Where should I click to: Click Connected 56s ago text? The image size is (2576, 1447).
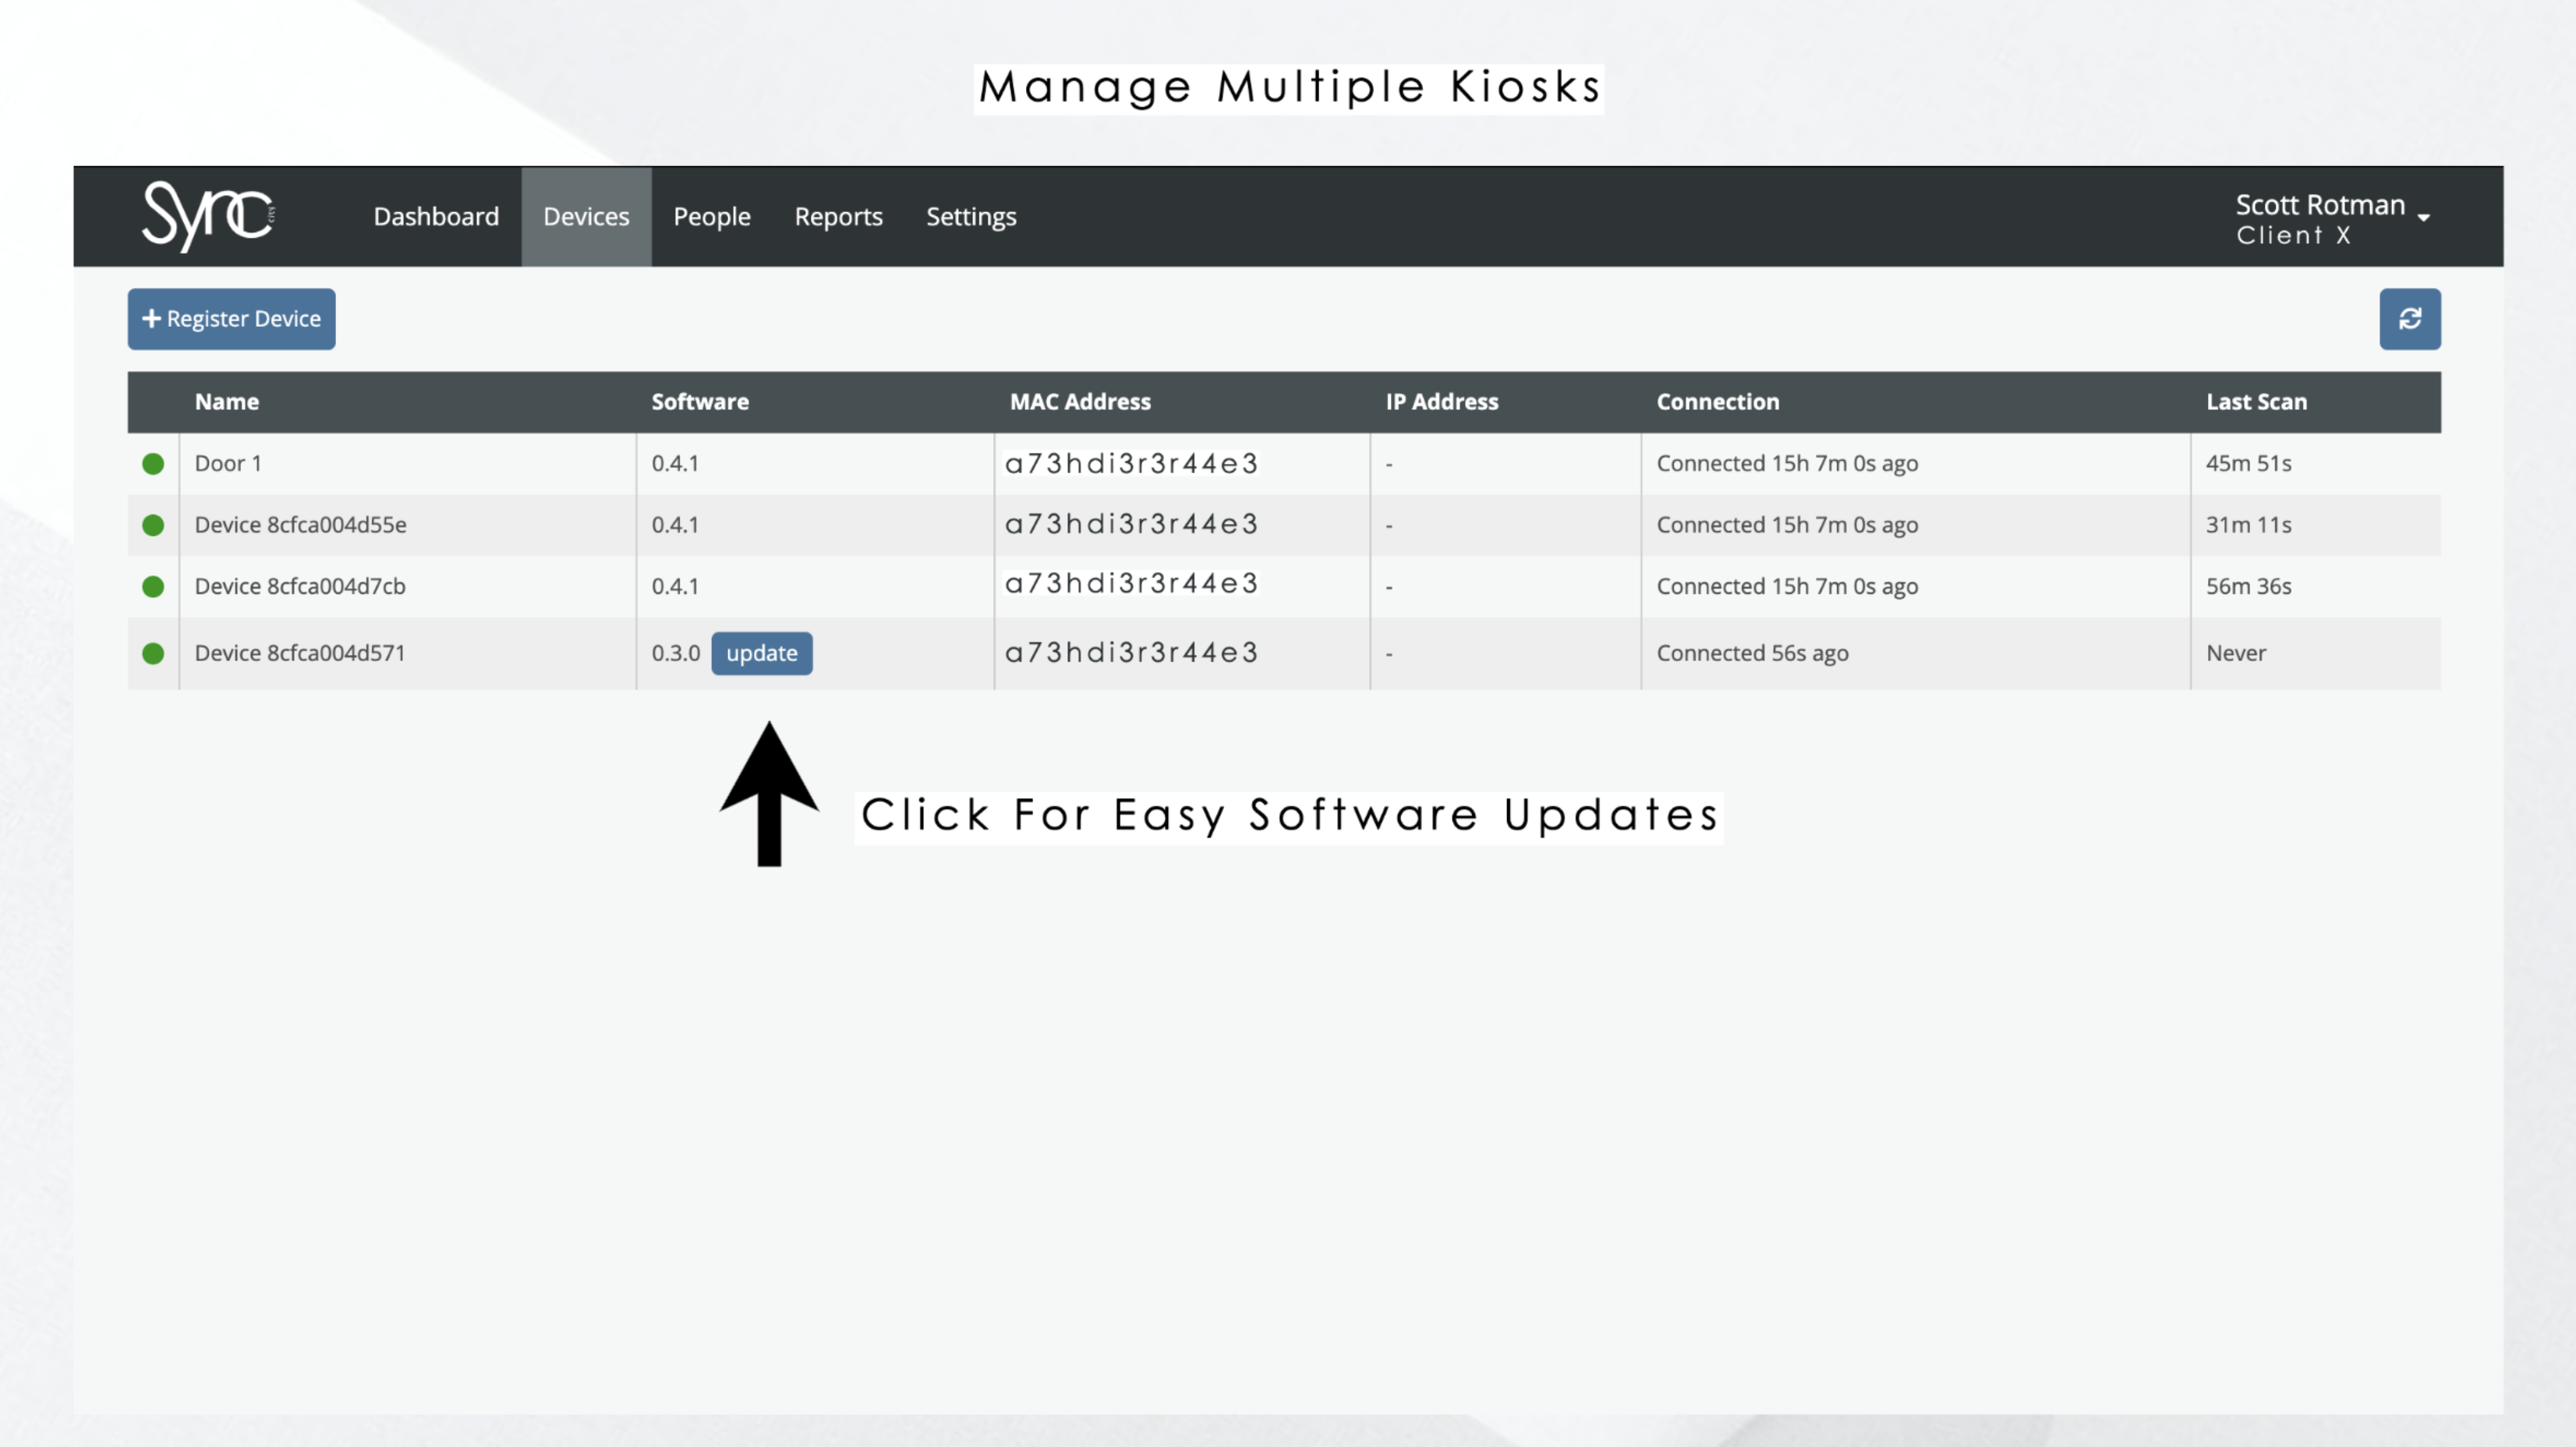click(1752, 654)
